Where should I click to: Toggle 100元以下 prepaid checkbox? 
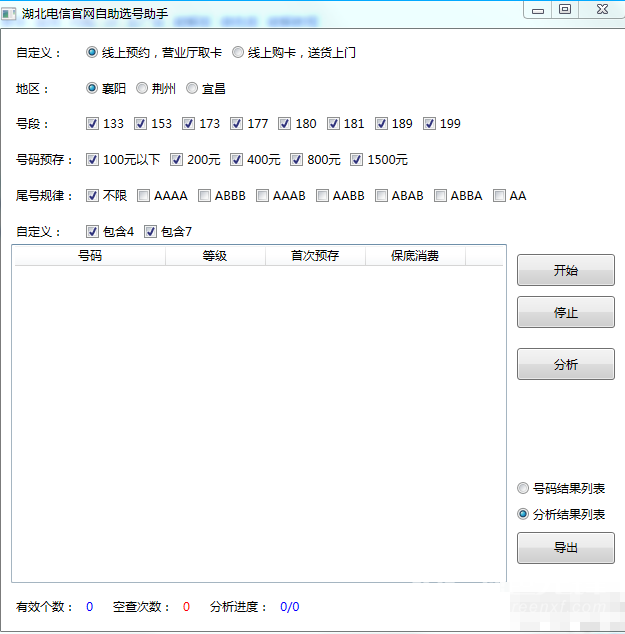tap(92, 160)
